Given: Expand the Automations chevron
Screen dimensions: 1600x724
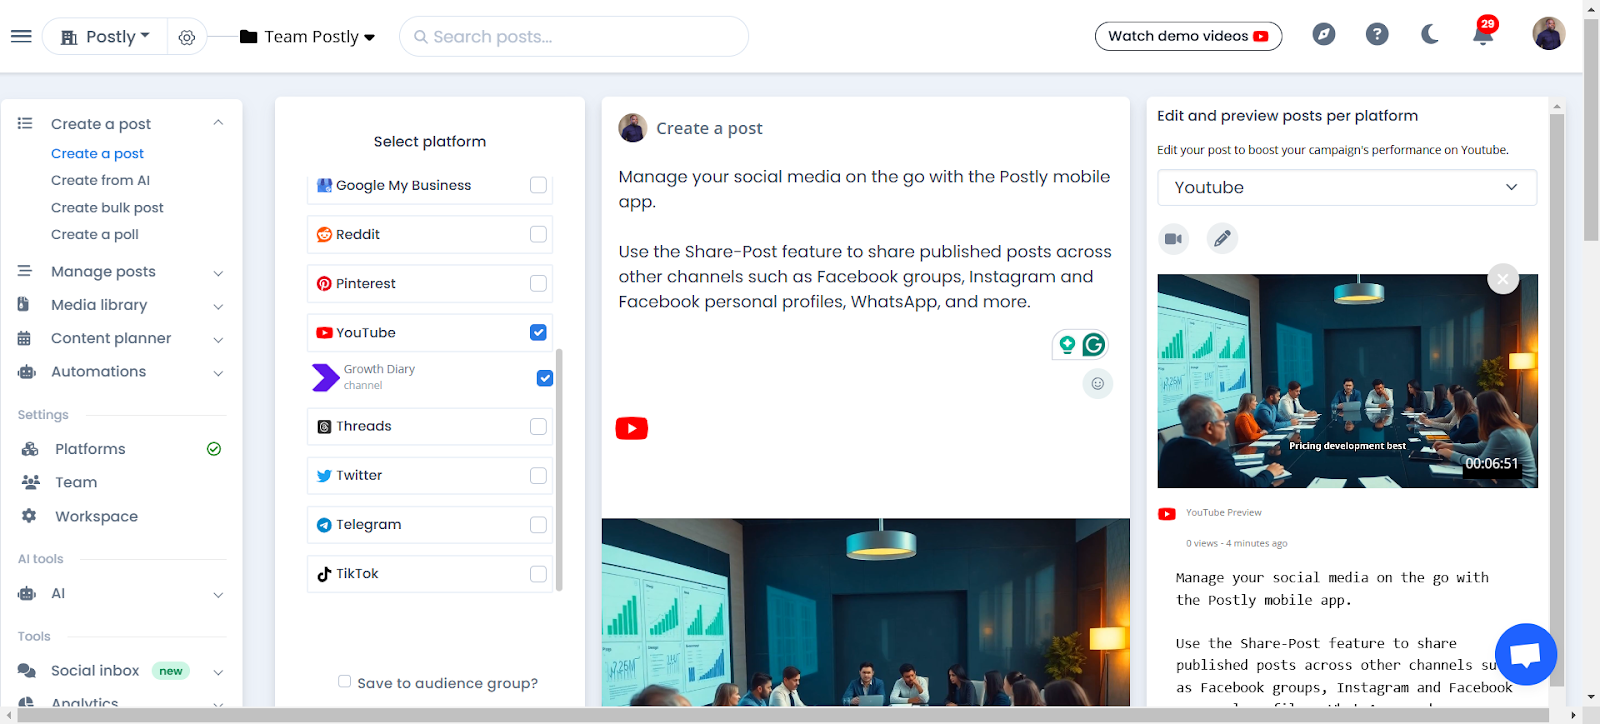Looking at the screenshot, I should point(218,372).
